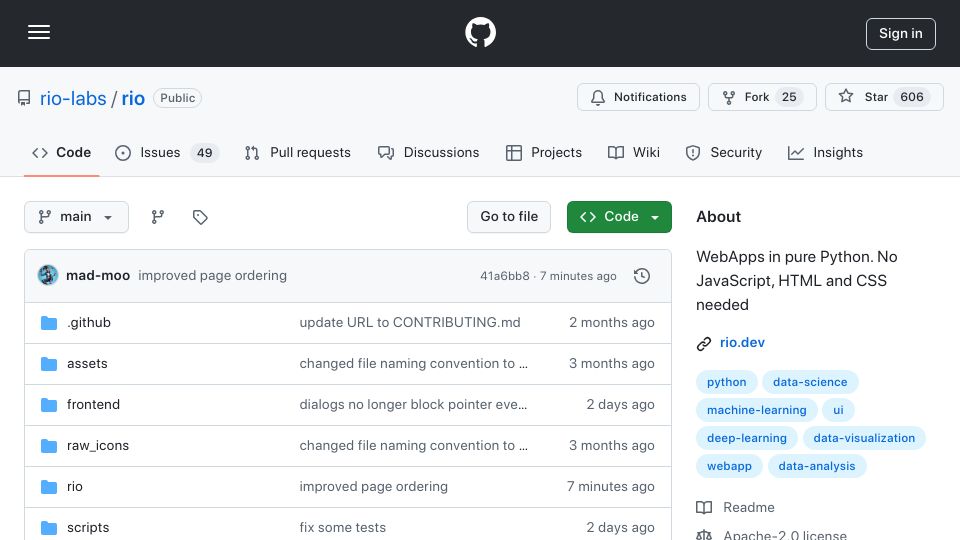Screen dimensions: 960x540
Task: Open the latest commit message next to mad-moo
Action: 212,276
